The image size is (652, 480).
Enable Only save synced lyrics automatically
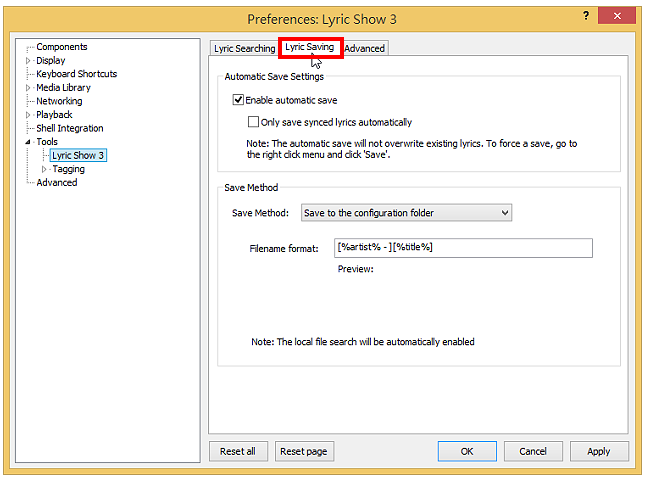pyautogui.click(x=253, y=122)
